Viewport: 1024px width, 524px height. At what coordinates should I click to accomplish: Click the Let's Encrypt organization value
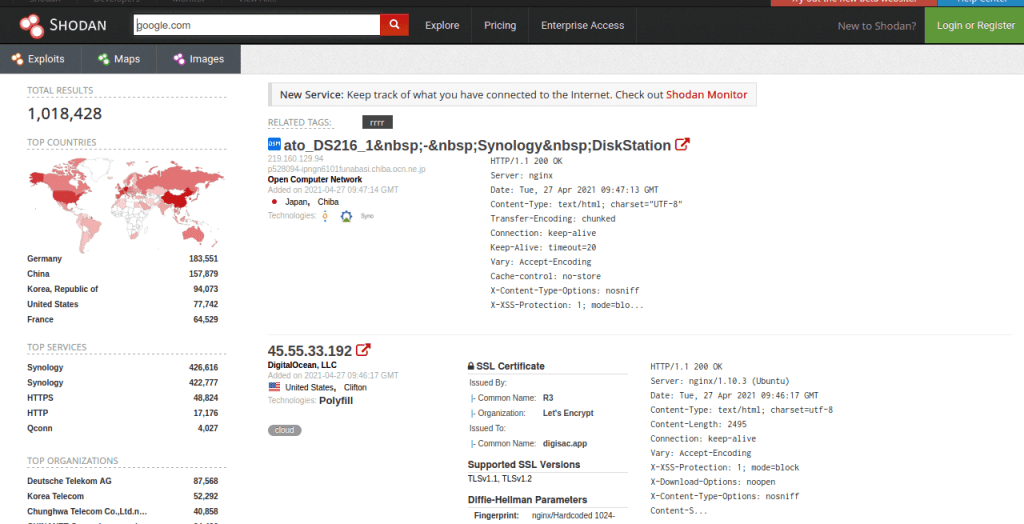click(x=568, y=413)
